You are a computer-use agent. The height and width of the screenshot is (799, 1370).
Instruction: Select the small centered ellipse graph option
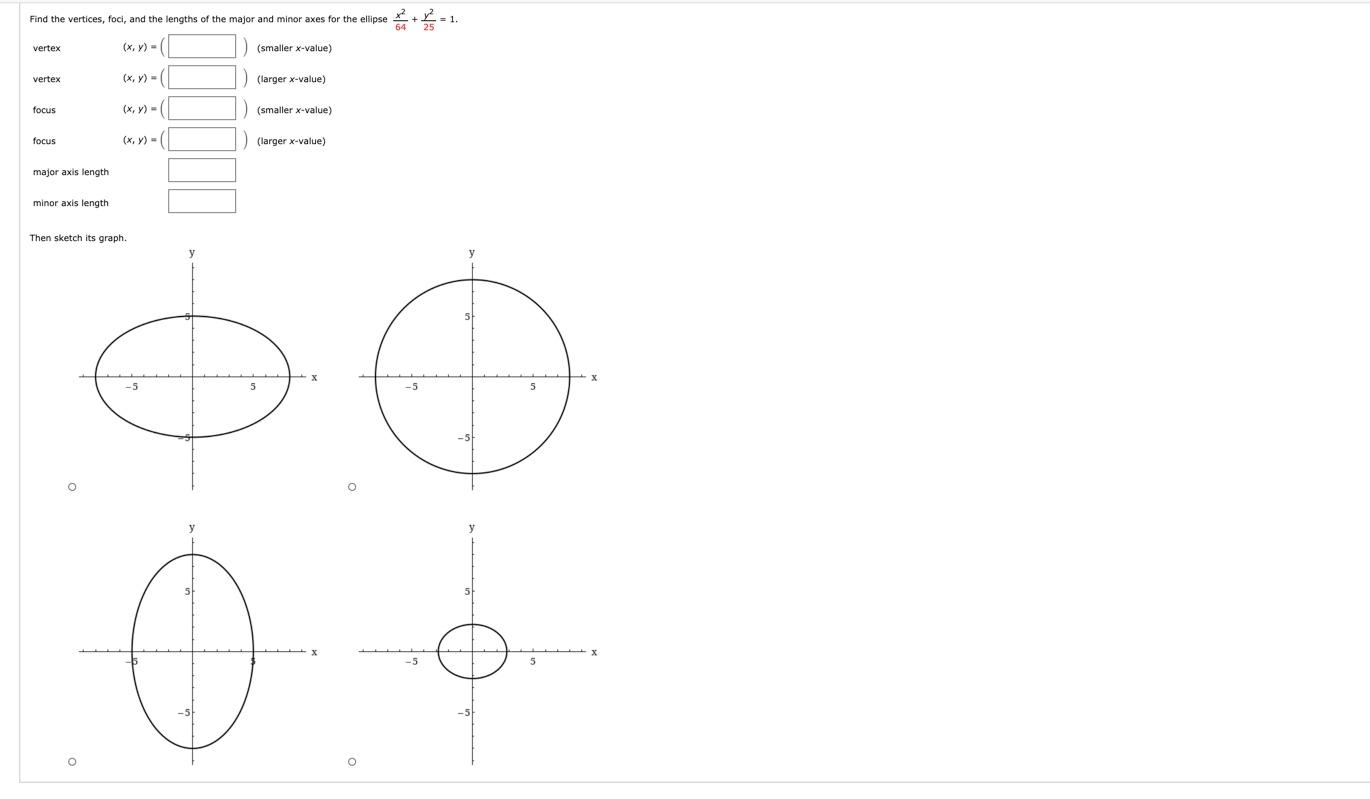coord(351,761)
